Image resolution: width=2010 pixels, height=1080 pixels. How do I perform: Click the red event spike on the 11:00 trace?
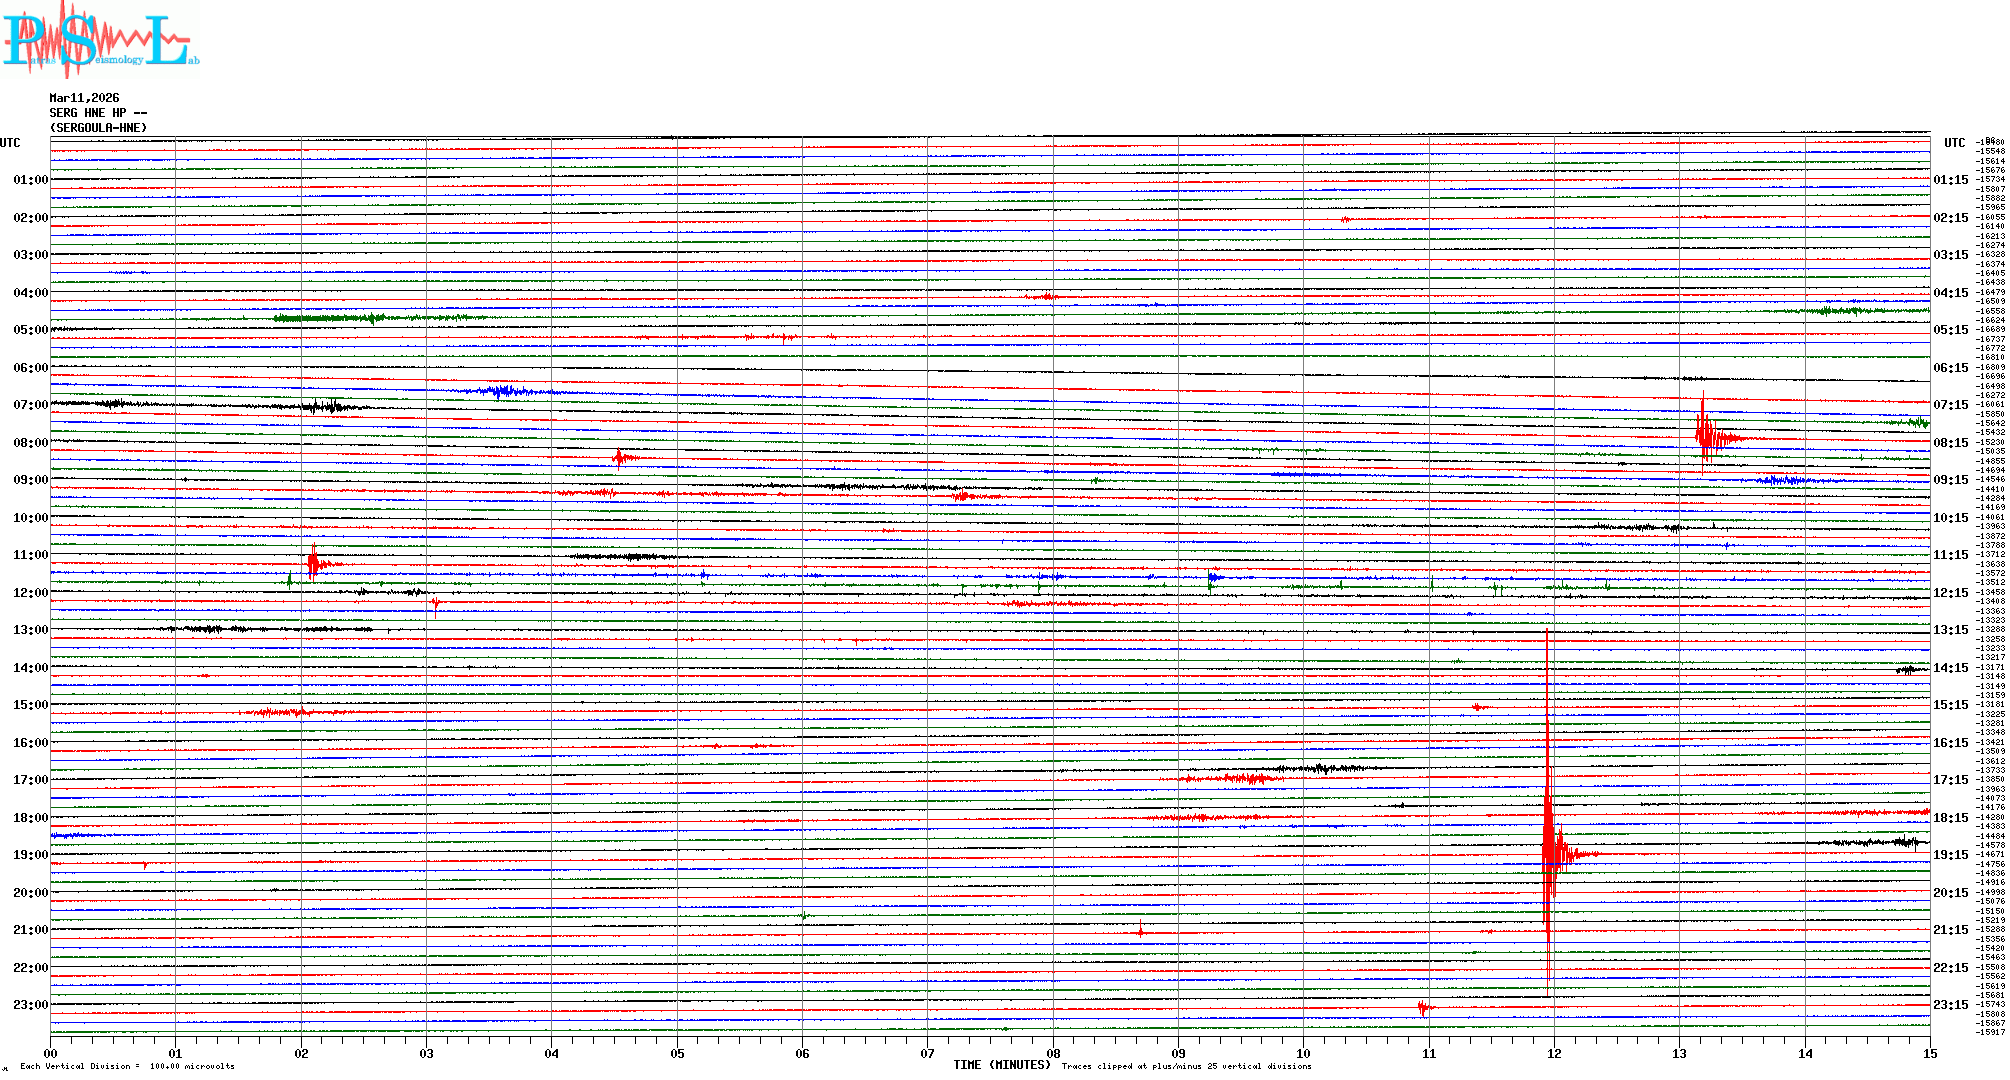point(314,563)
